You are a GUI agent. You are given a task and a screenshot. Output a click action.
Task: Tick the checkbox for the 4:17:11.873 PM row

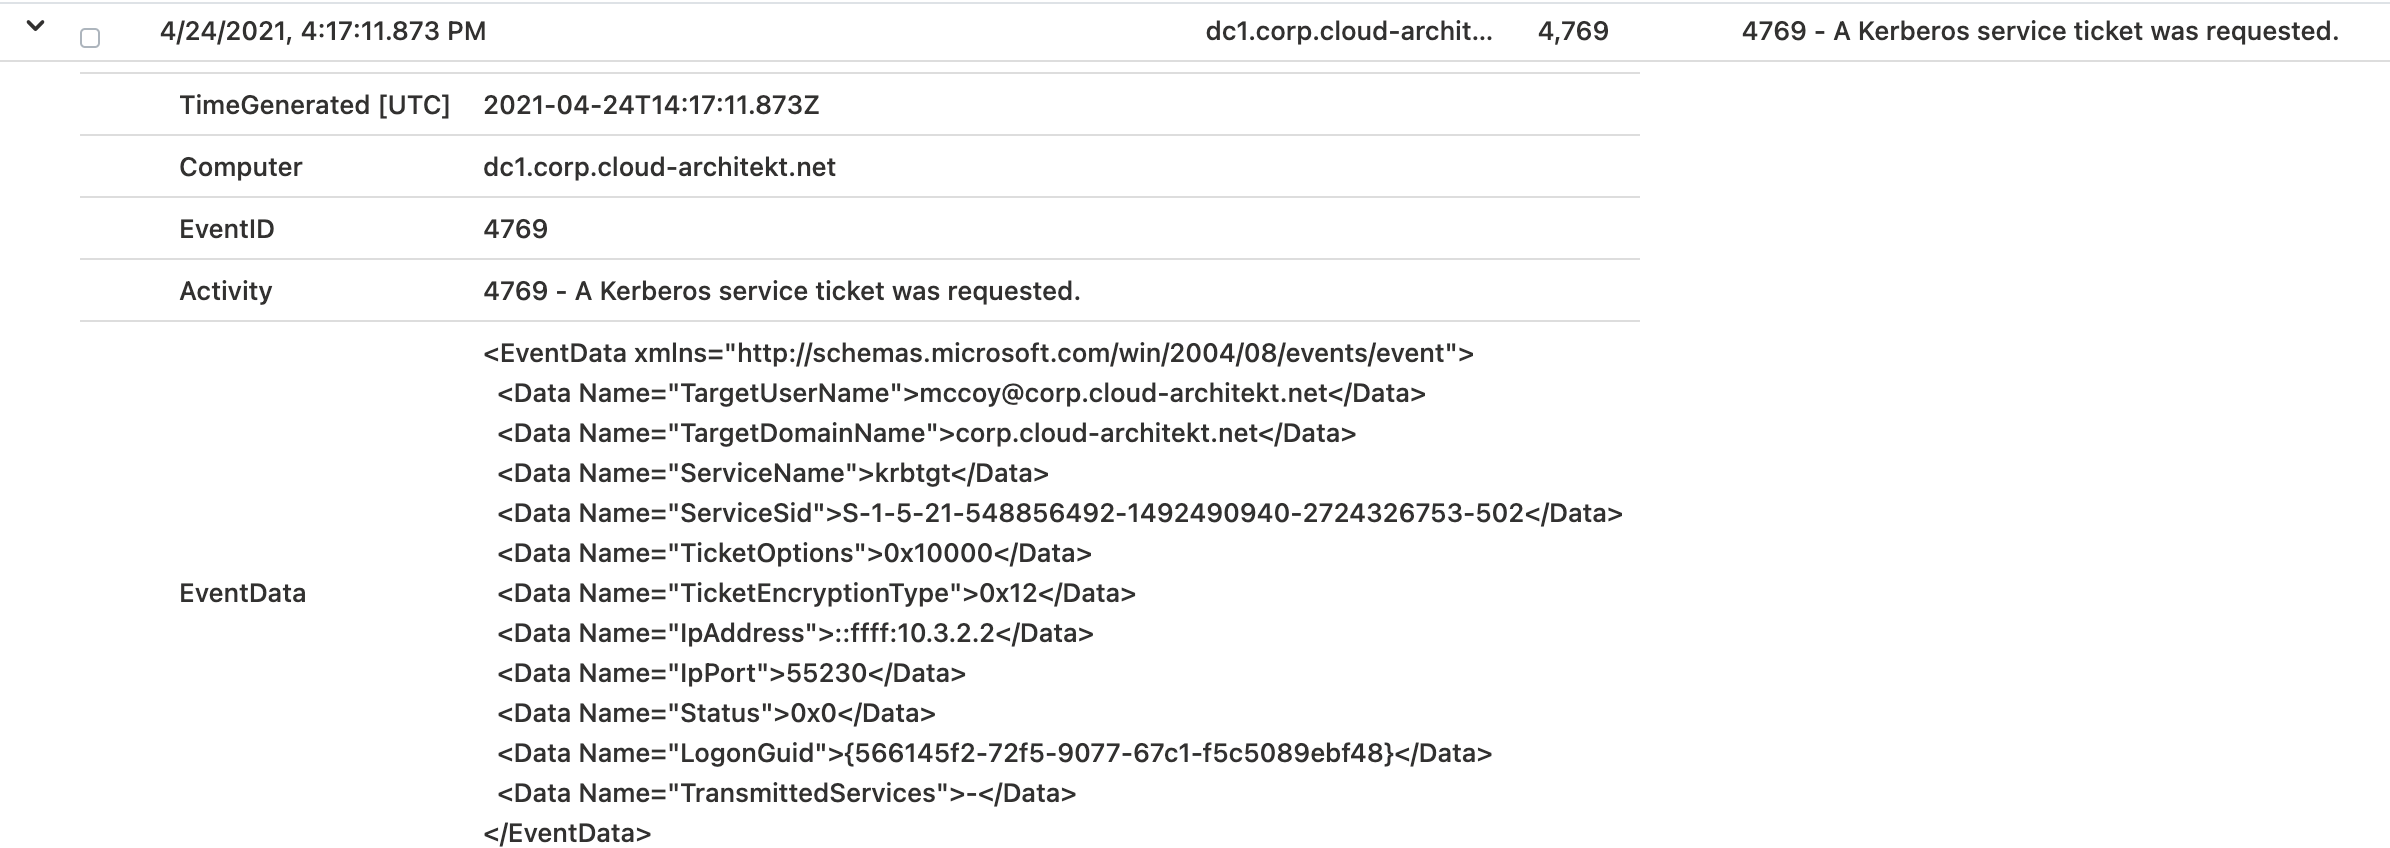point(90,38)
